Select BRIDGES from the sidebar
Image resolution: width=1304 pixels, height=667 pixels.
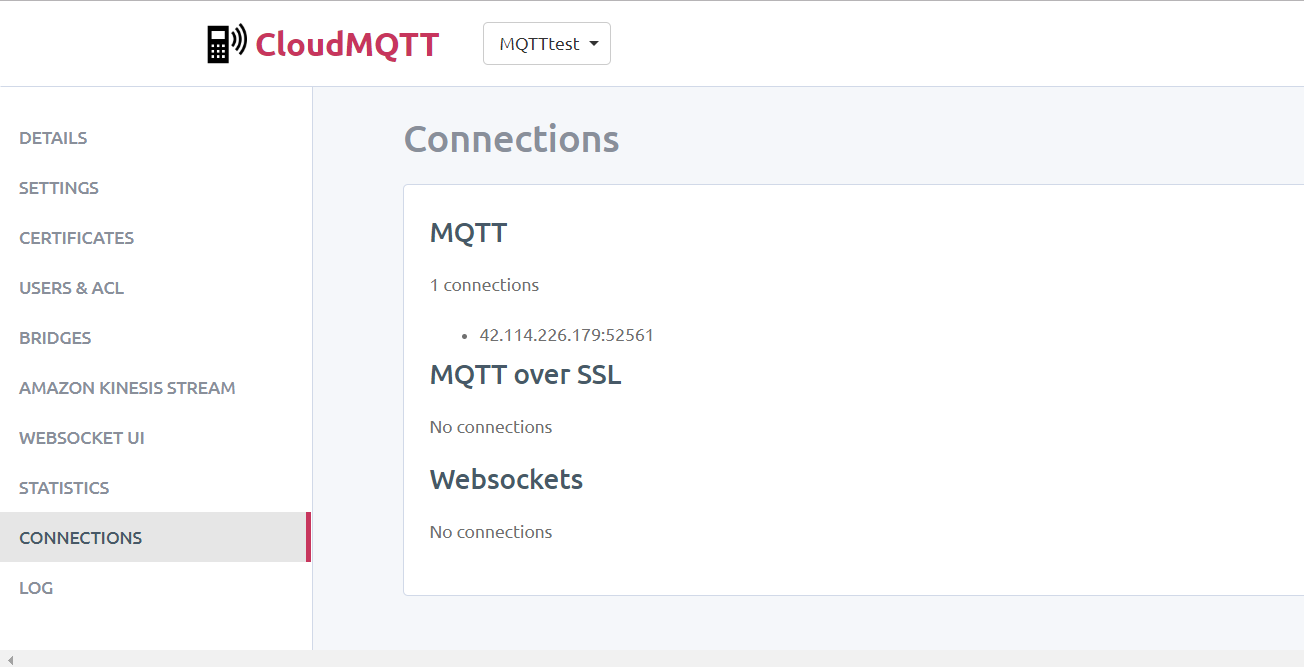pos(55,337)
